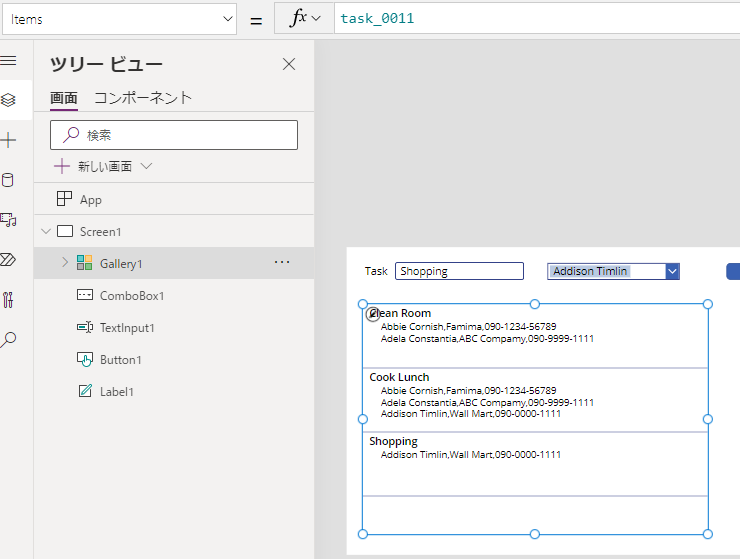740x559 pixels.
Task: Collapse the Screen1 tree node
Action: click(x=45, y=232)
